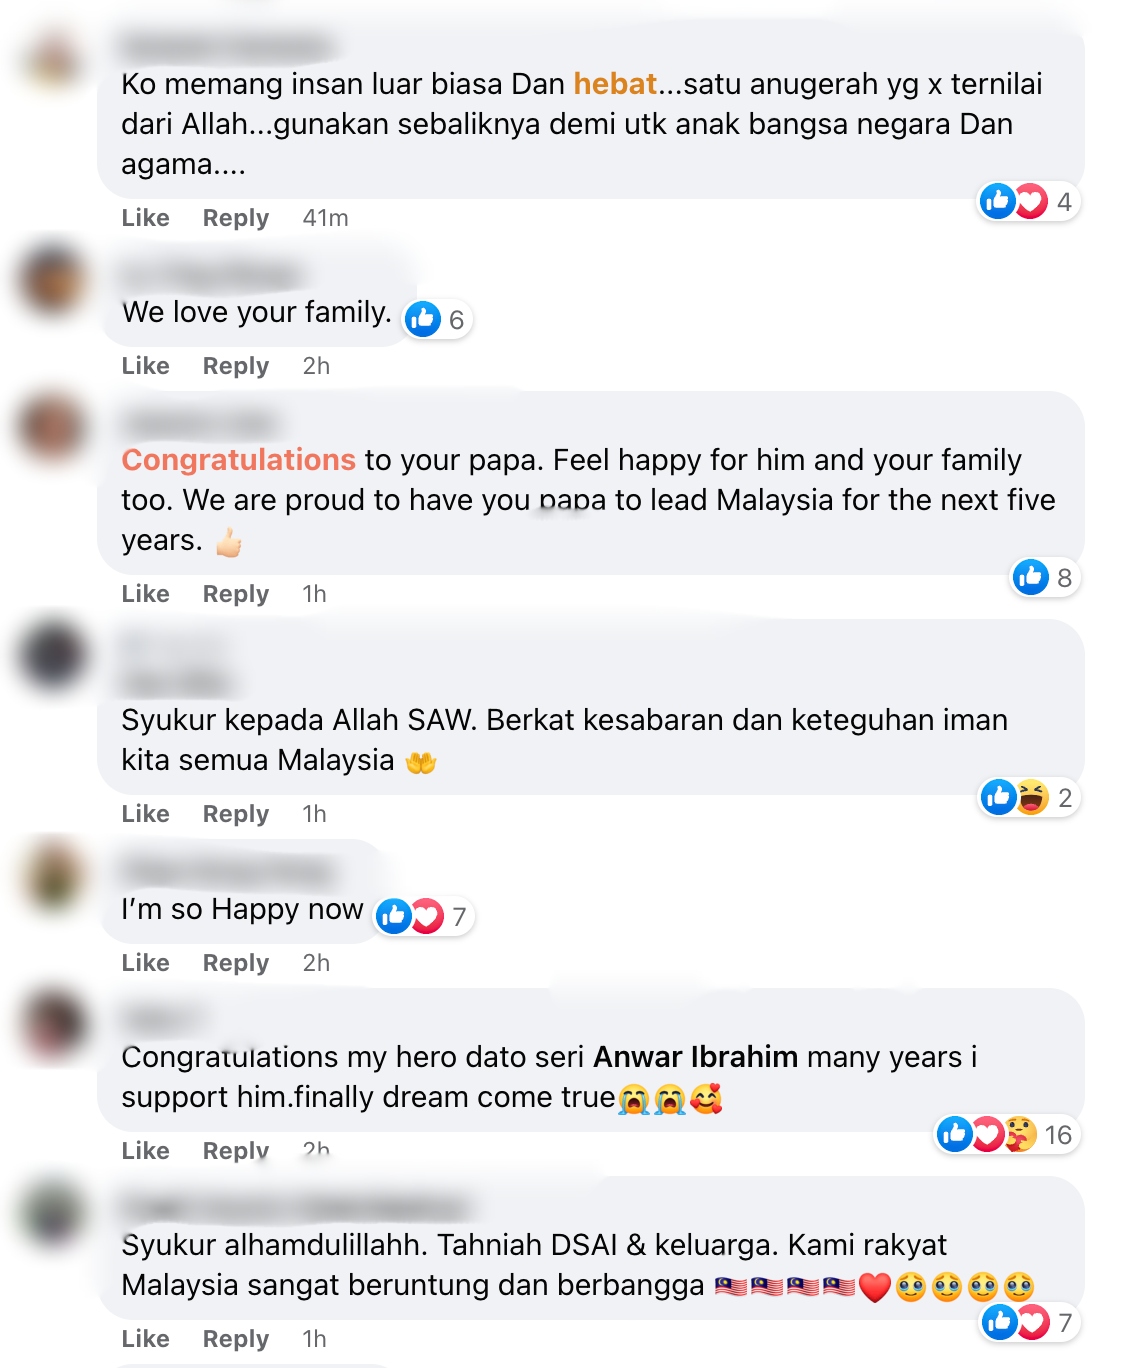Open reactions on the "hebat" comment

(1028, 202)
